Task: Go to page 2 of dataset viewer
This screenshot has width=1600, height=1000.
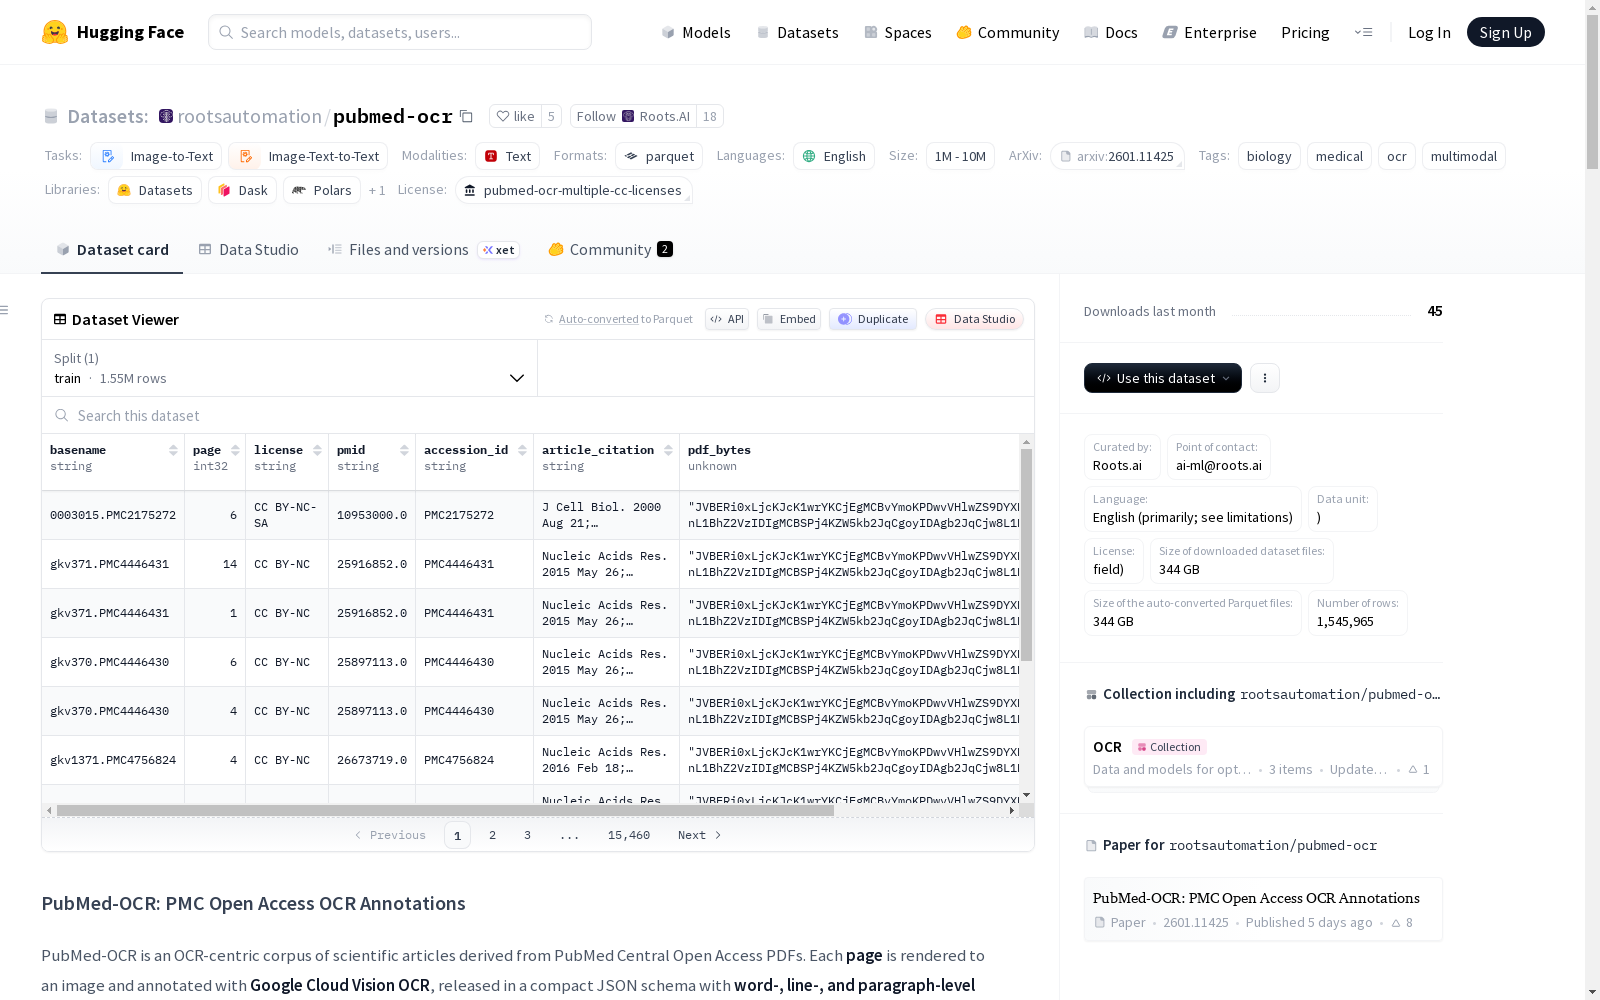Action: pyautogui.click(x=492, y=835)
